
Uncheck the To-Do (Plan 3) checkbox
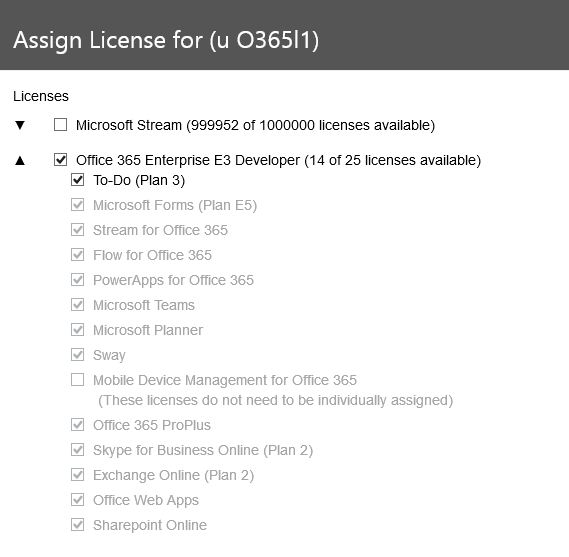[78, 180]
